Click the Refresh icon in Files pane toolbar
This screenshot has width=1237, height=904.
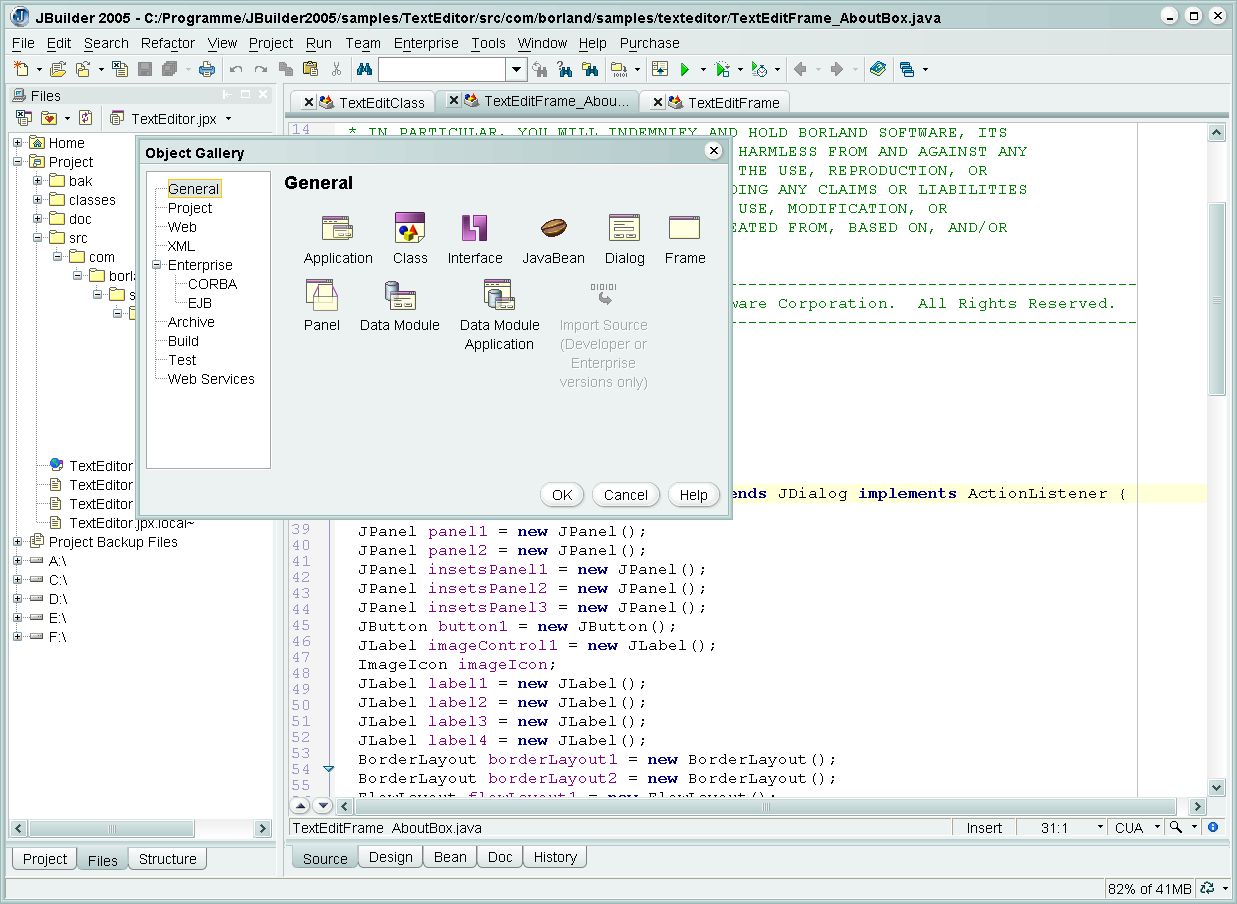pos(85,118)
